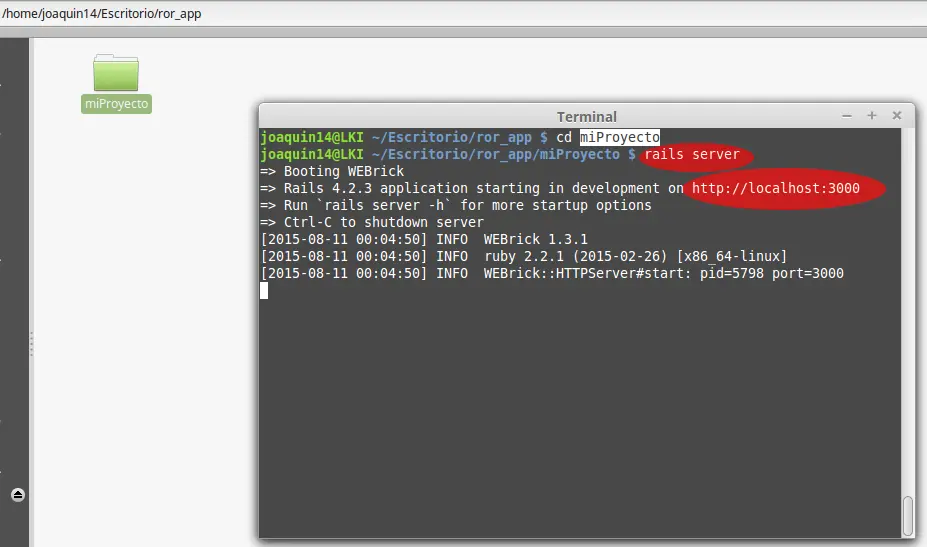Click the eject icon in the sidebar
Image resolution: width=927 pixels, height=547 pixels.
[18, 495]
